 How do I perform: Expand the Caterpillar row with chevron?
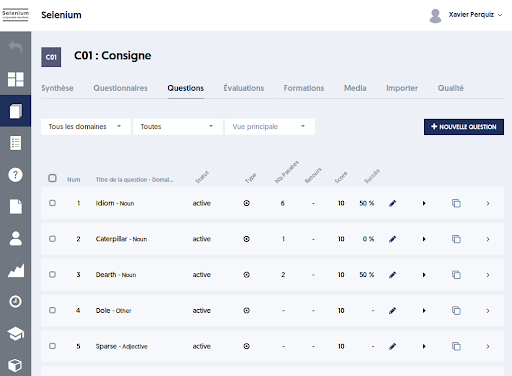point(488,239)
